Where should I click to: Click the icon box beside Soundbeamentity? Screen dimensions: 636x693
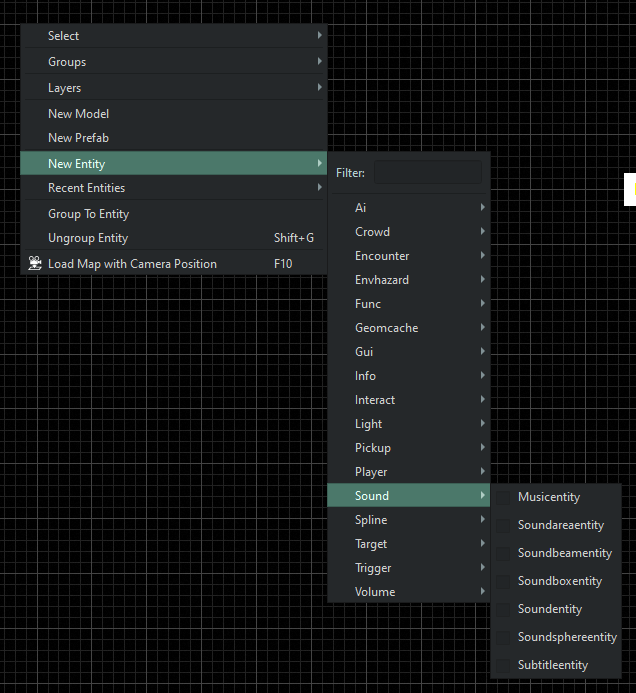pyautogui.click(x=503, y=553)
